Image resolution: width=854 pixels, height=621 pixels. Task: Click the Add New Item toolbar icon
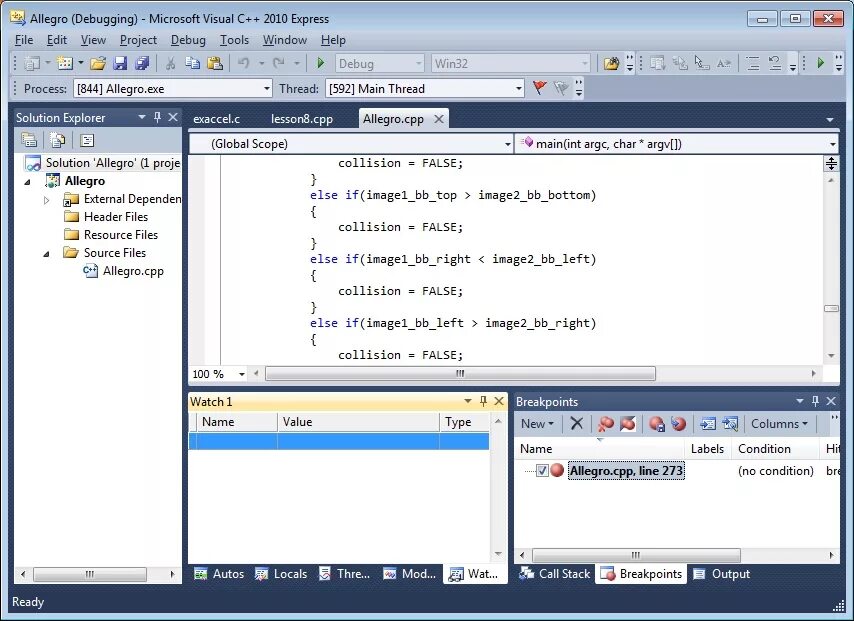click(x=65, y=64)
